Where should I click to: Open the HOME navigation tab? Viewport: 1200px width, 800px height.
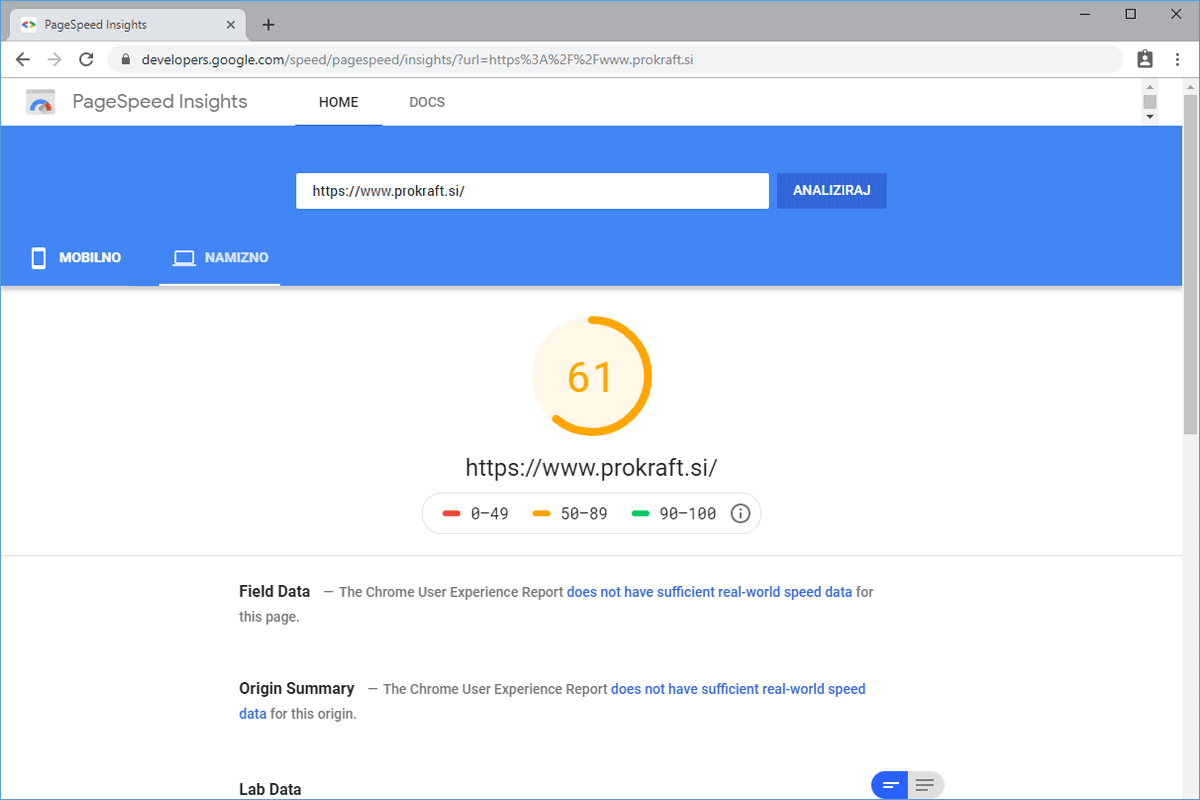(338, 102)
